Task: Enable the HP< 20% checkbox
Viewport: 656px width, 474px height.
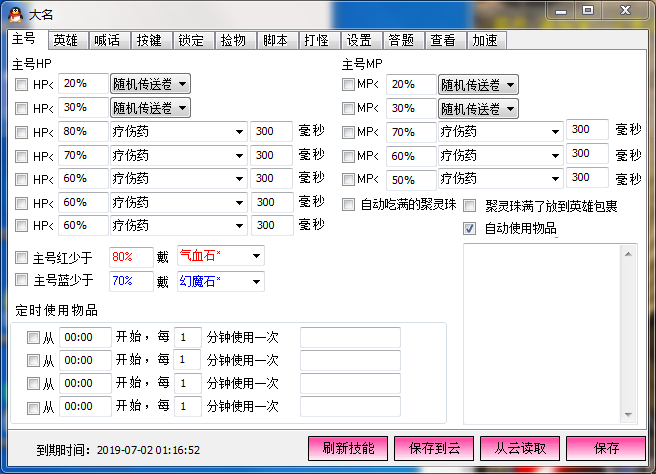Action: (x=21, y=85)
